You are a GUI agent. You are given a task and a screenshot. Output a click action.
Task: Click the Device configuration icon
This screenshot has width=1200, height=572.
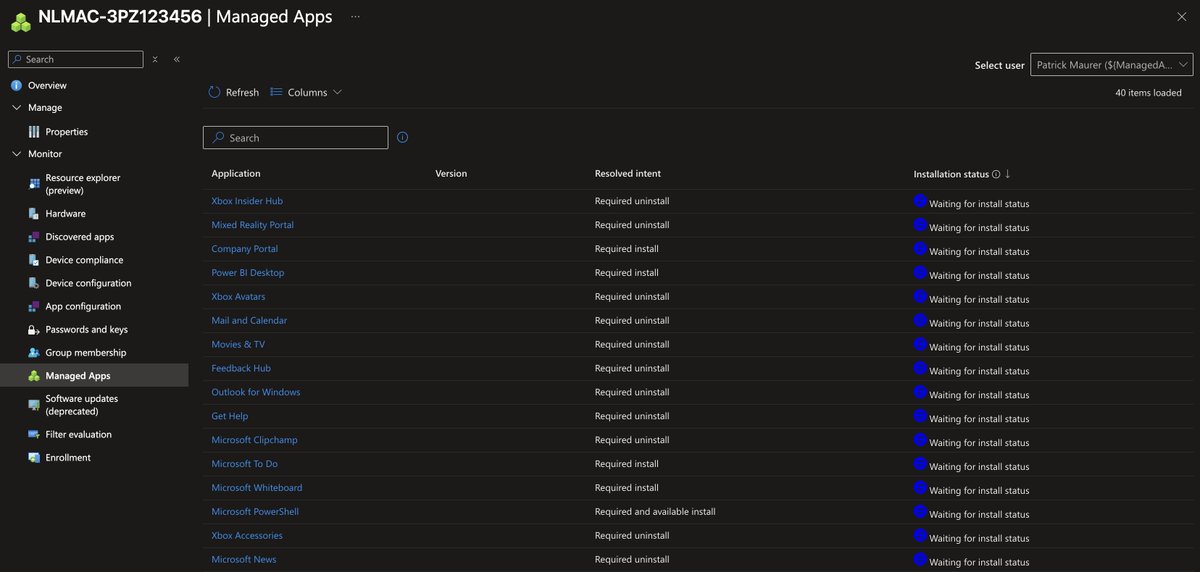[x=34, y=283]
